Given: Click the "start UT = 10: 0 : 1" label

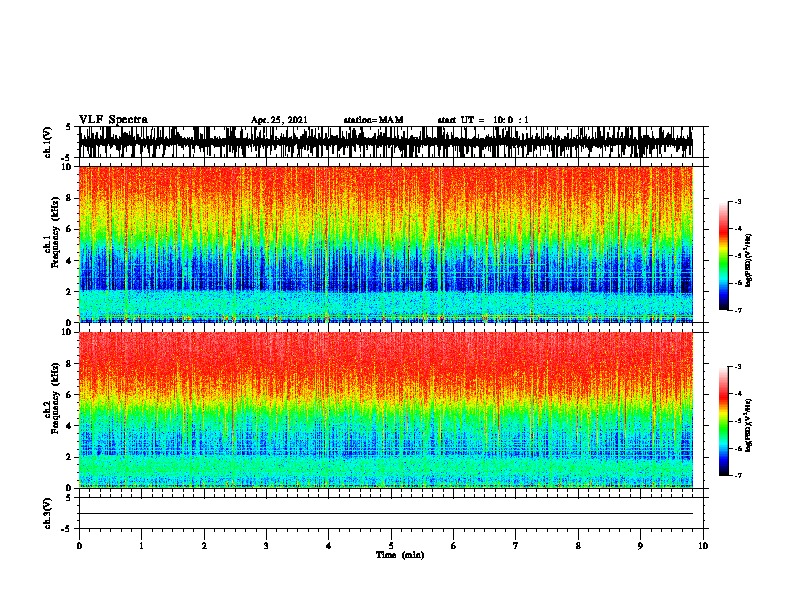Looking at the screenshot, I should click(x=483, y=120).
